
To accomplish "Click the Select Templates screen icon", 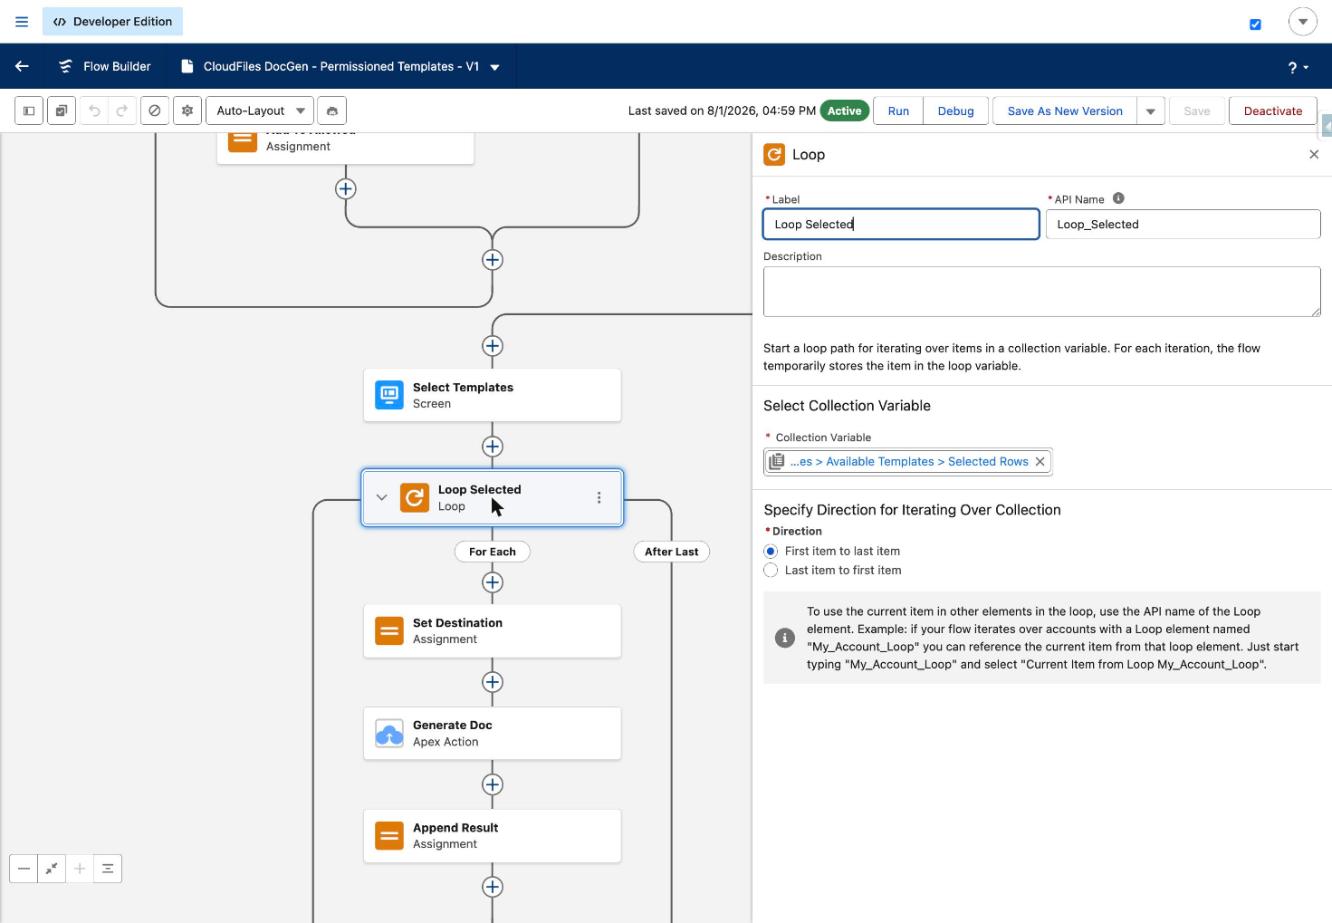I will coord(389,395).
